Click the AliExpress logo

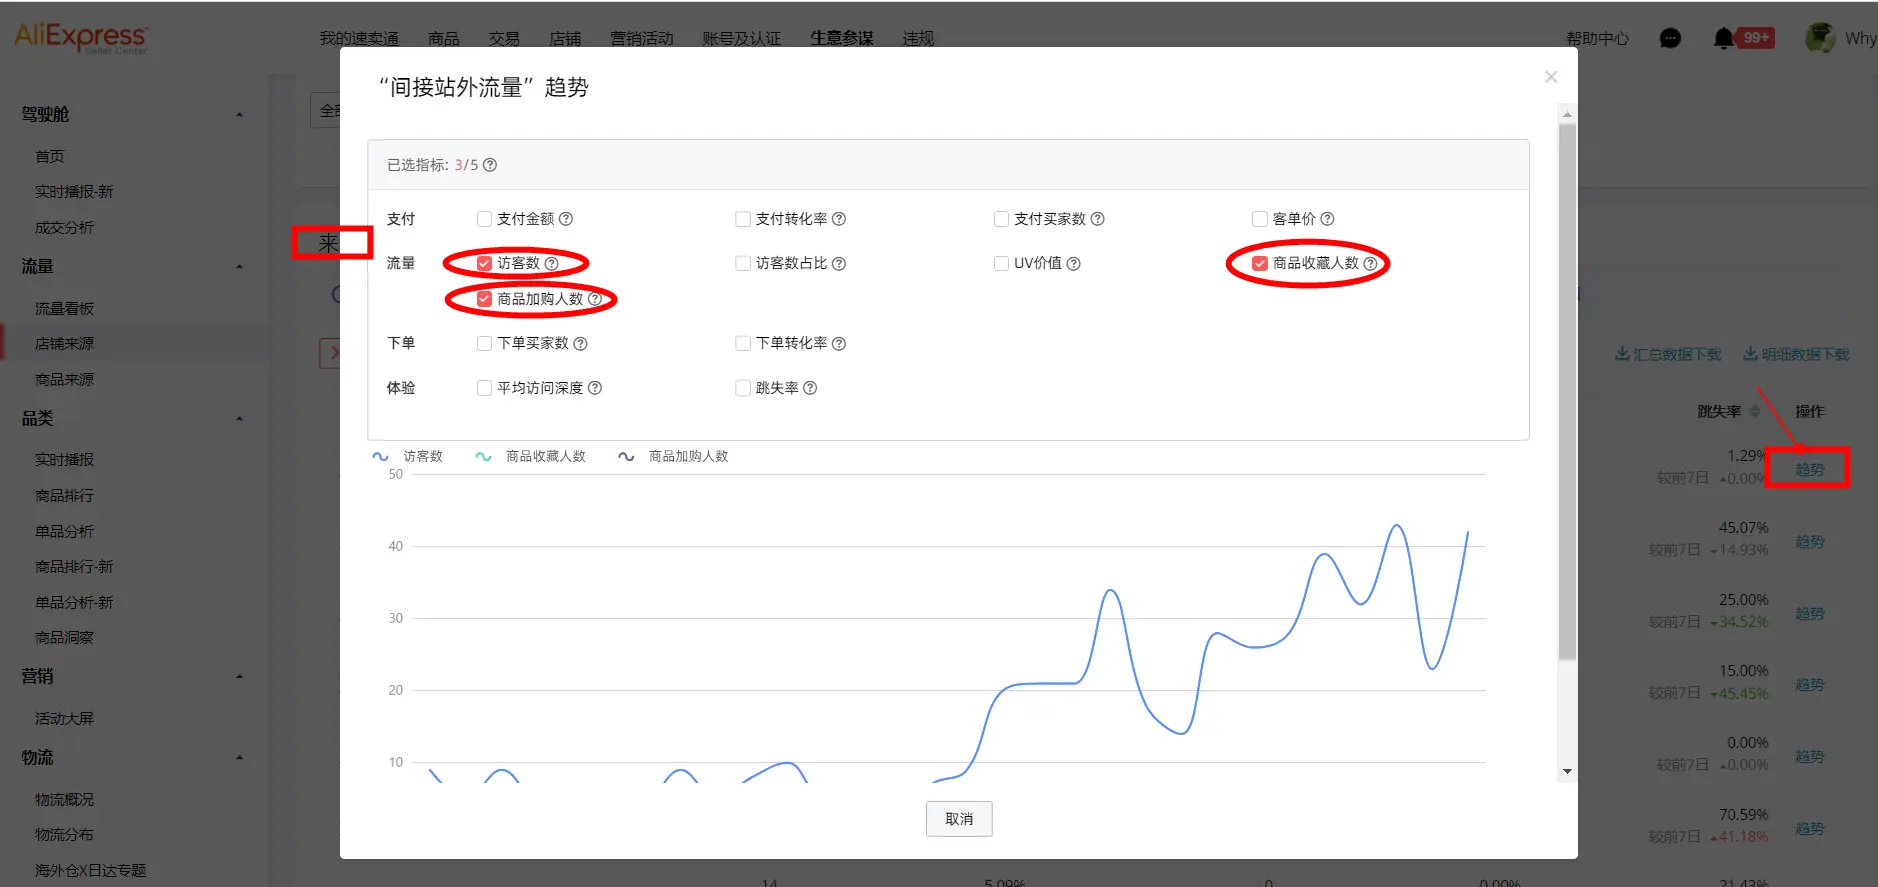coord(80,38)
